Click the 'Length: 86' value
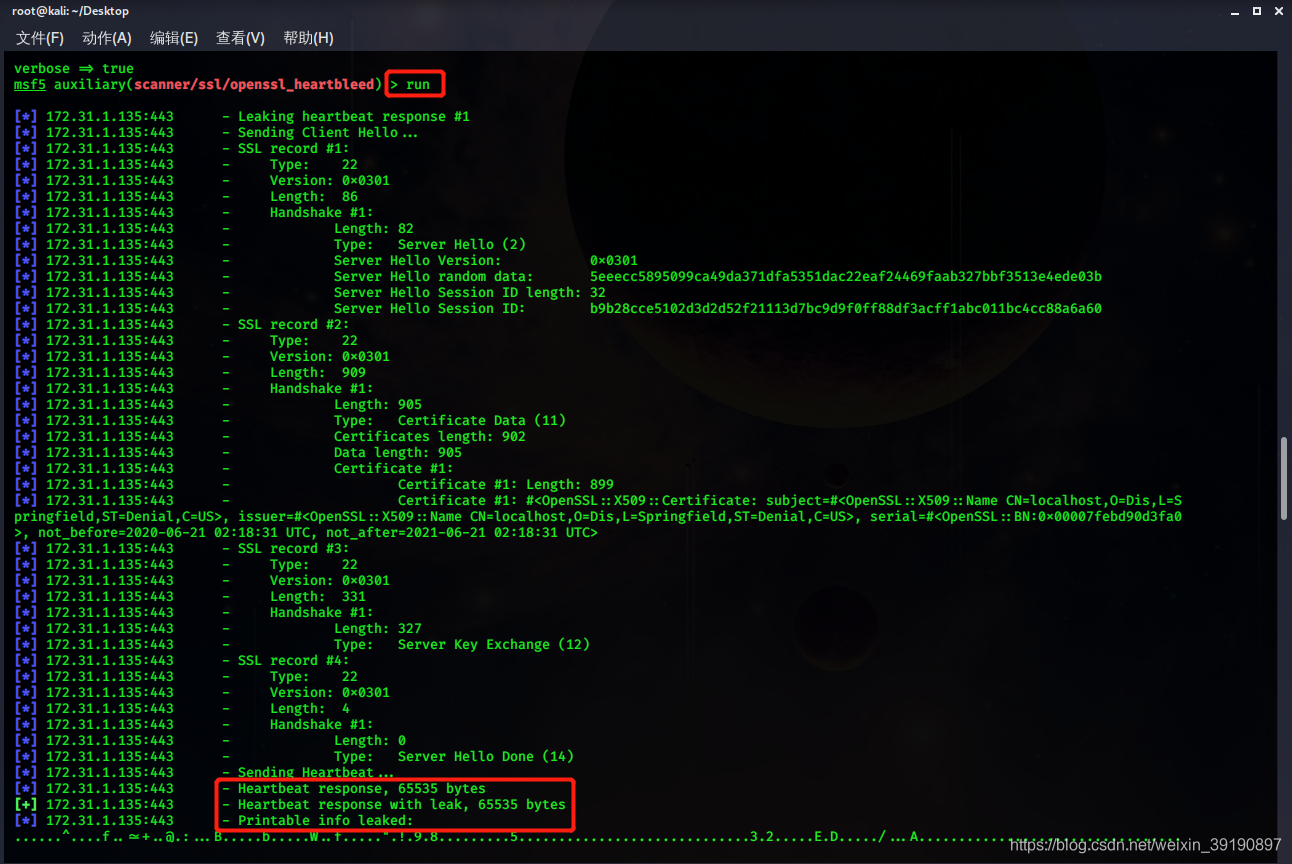 coord(314,197)
